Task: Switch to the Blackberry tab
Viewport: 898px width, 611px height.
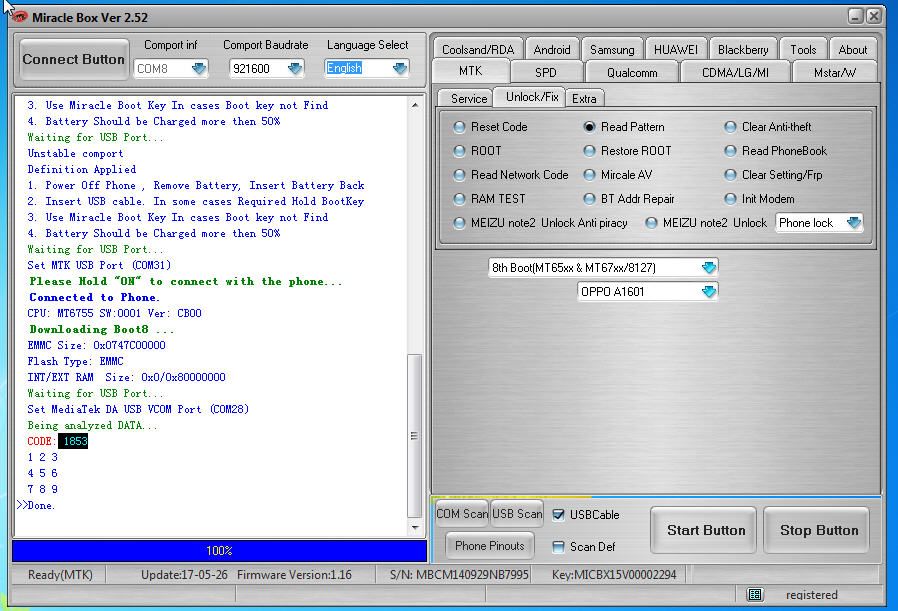Action: click(743, 50)
